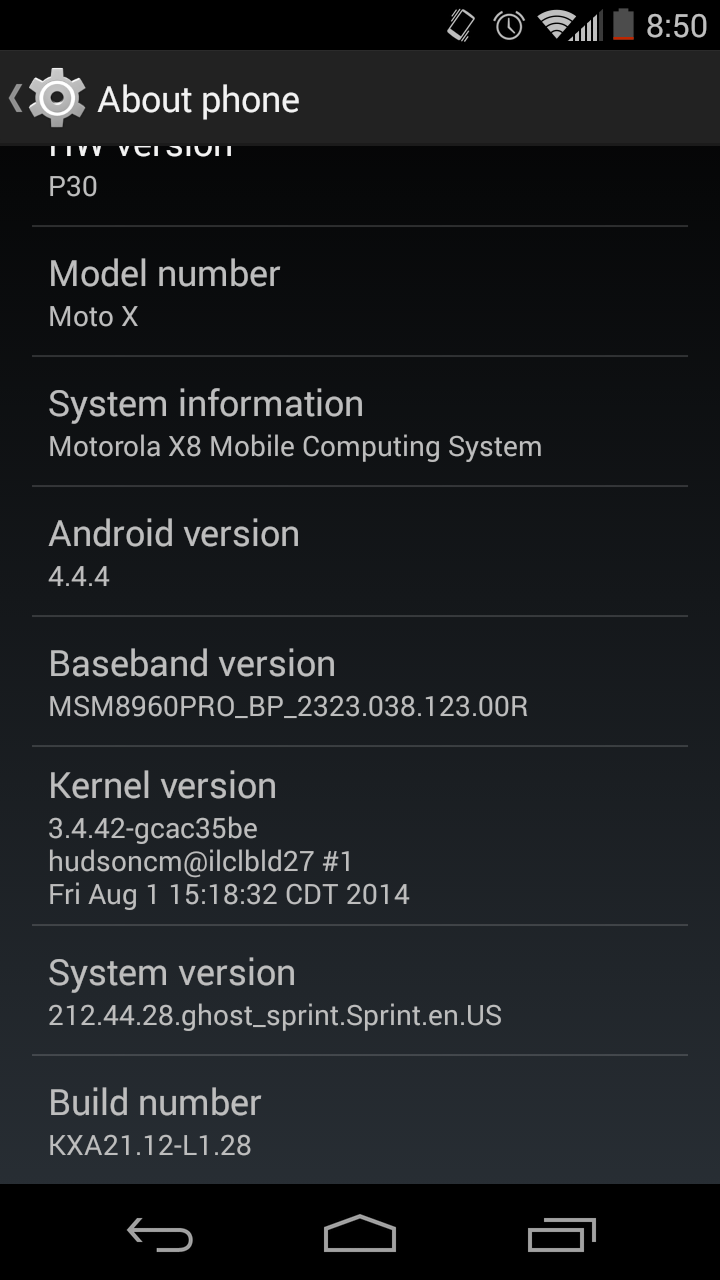Viewport: 720px width, 1280px height.
Task: Tap the auto-rotate status bar icon
Action: click(x=461, y=25)
